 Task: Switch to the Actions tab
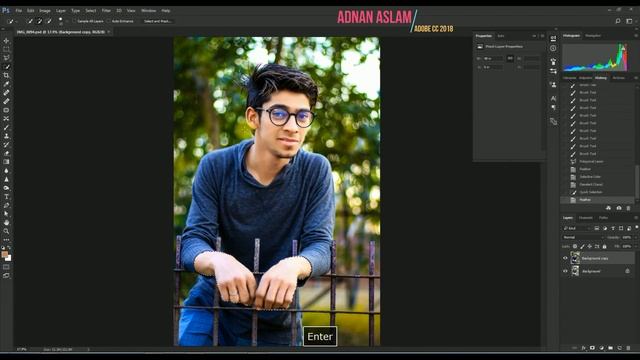(x=618, y=78)
